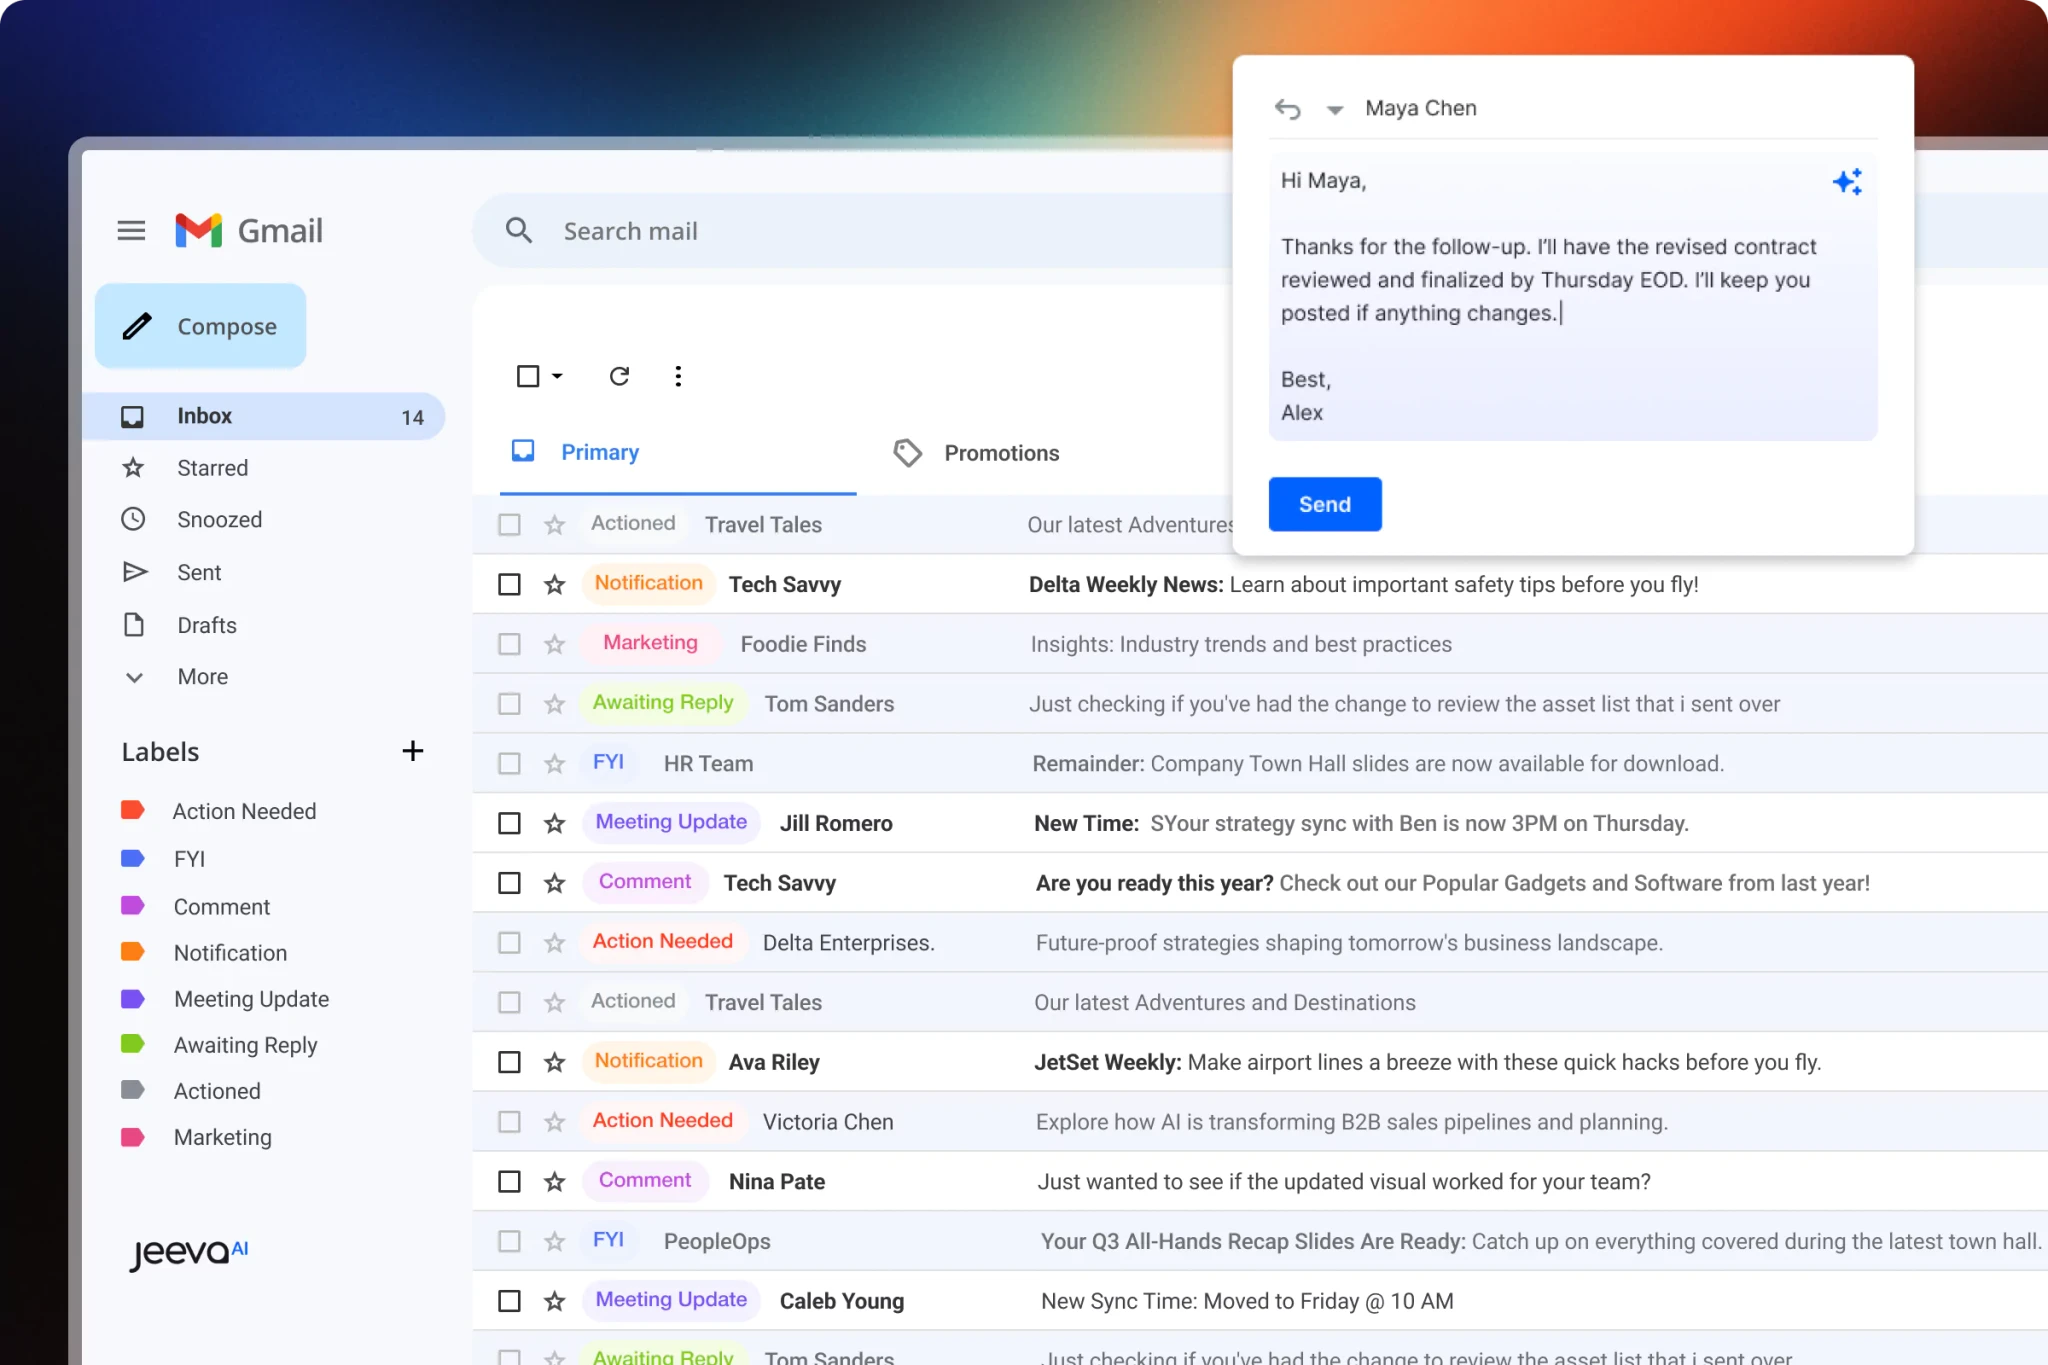This screenshot has width=2048, height=1365.
Task: Click the plus icon to add a label
Action: [x=413, y=751]
